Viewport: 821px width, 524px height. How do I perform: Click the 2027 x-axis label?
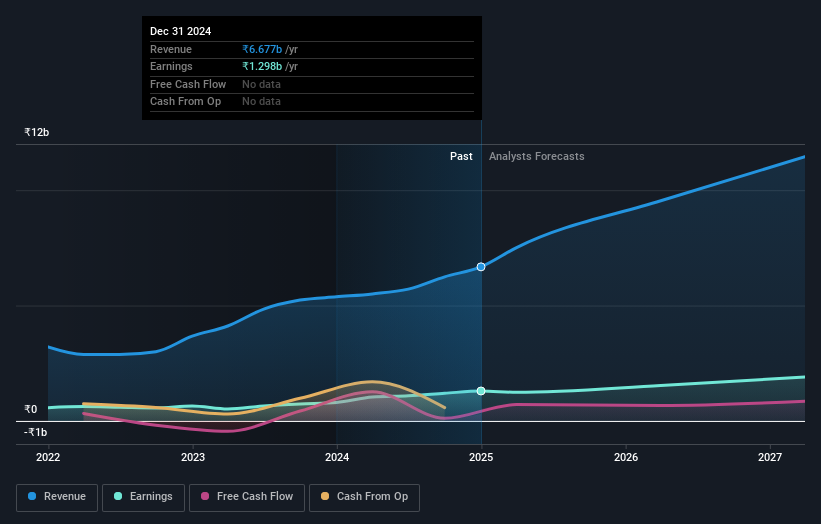tap(770, 458)
